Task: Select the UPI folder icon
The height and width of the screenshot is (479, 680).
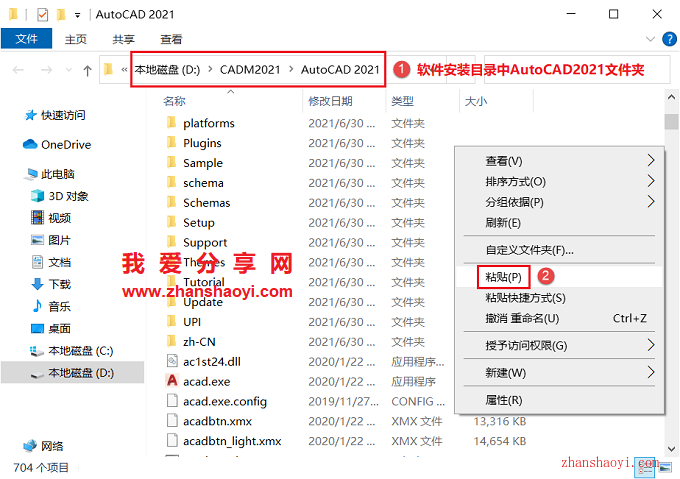Action: coord(172,322)
